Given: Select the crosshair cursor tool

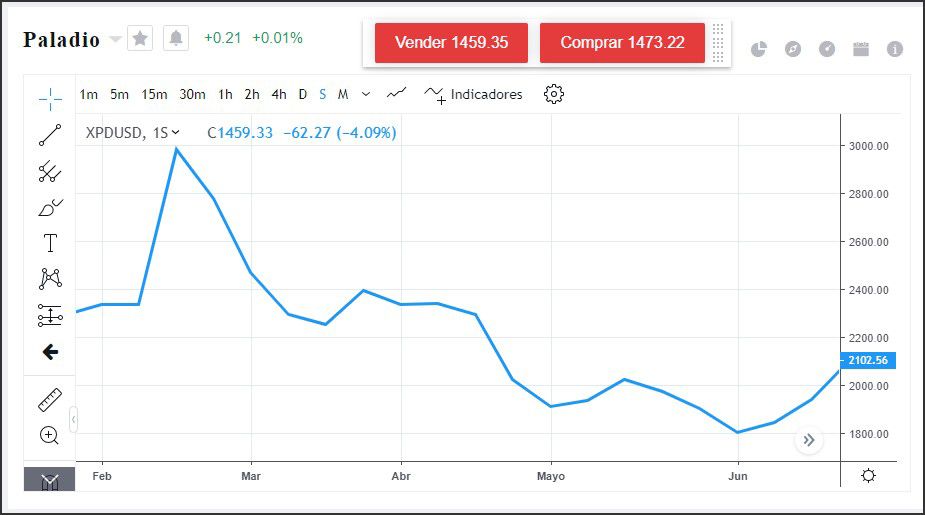Looking at the screenshot, I should tap(50, 98).
